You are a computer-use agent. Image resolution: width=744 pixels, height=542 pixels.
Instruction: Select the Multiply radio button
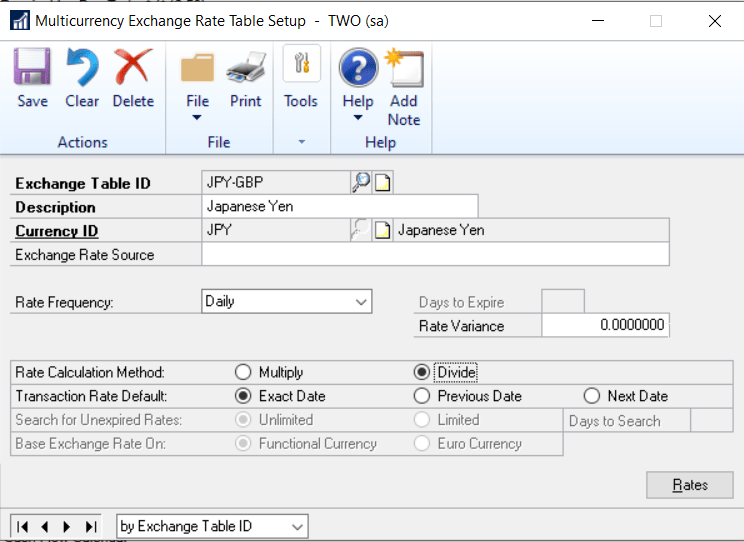click(x=242, y=372)
